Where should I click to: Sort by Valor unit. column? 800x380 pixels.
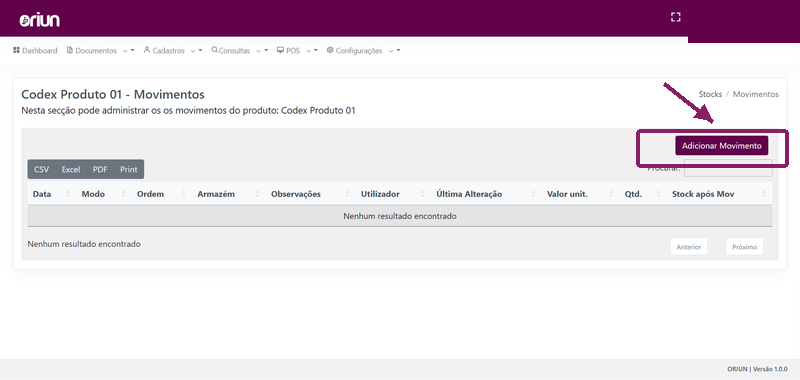click(x=580, y=194)
